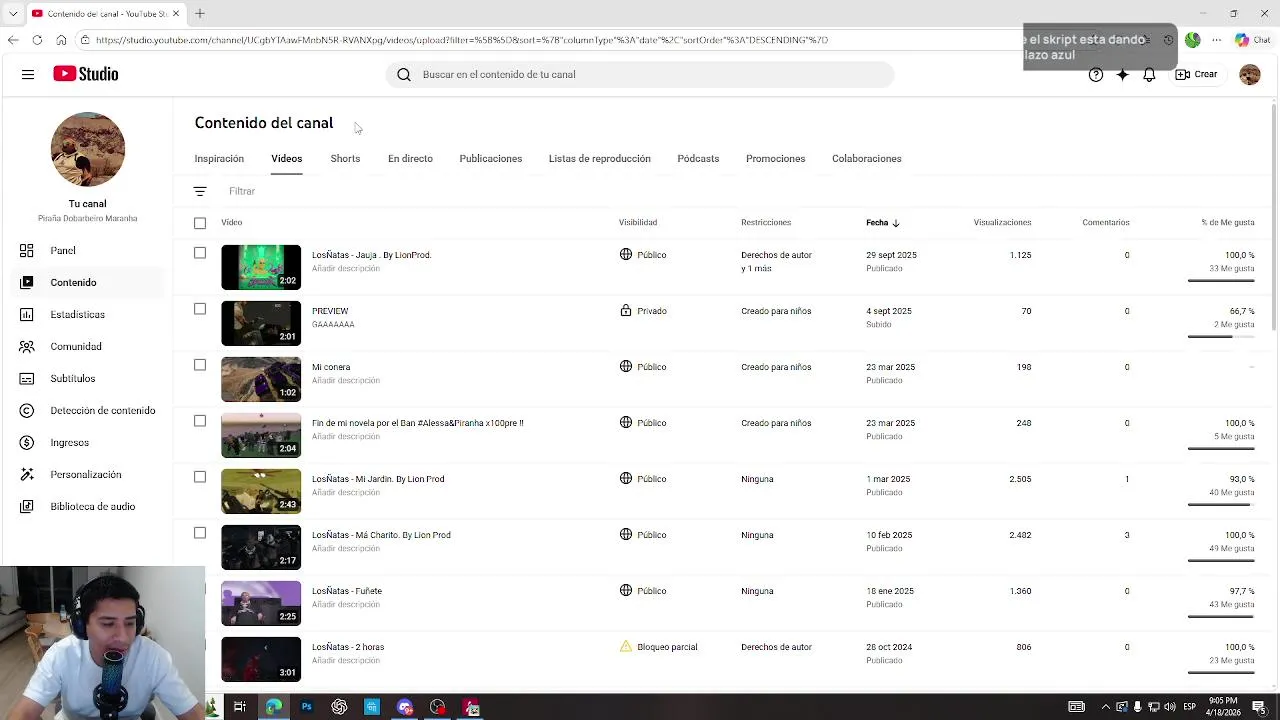Open Discord from the taskbar

click(x=405, y=707)
